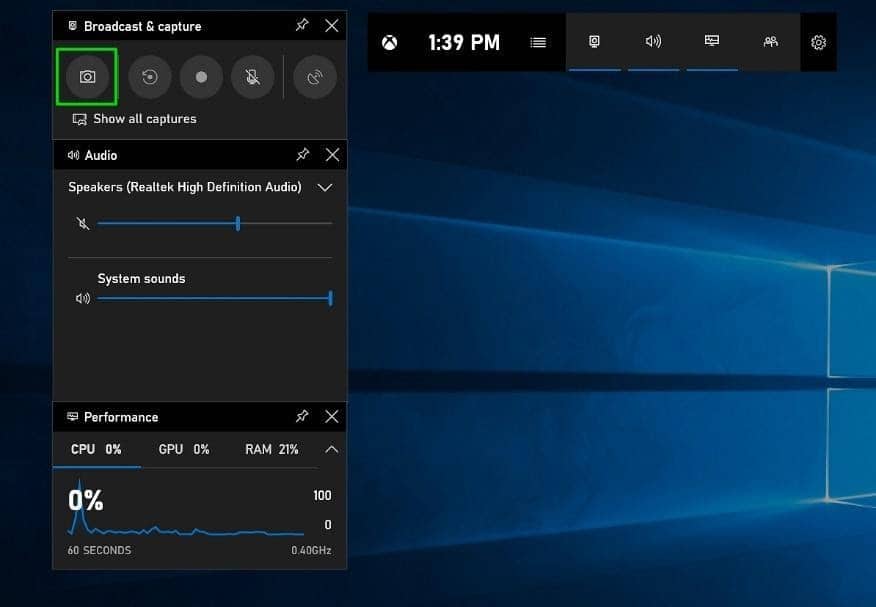Expand the Speakers audio device dropdown
This screenshot has height=607, width=876.
tap(324, 187)
